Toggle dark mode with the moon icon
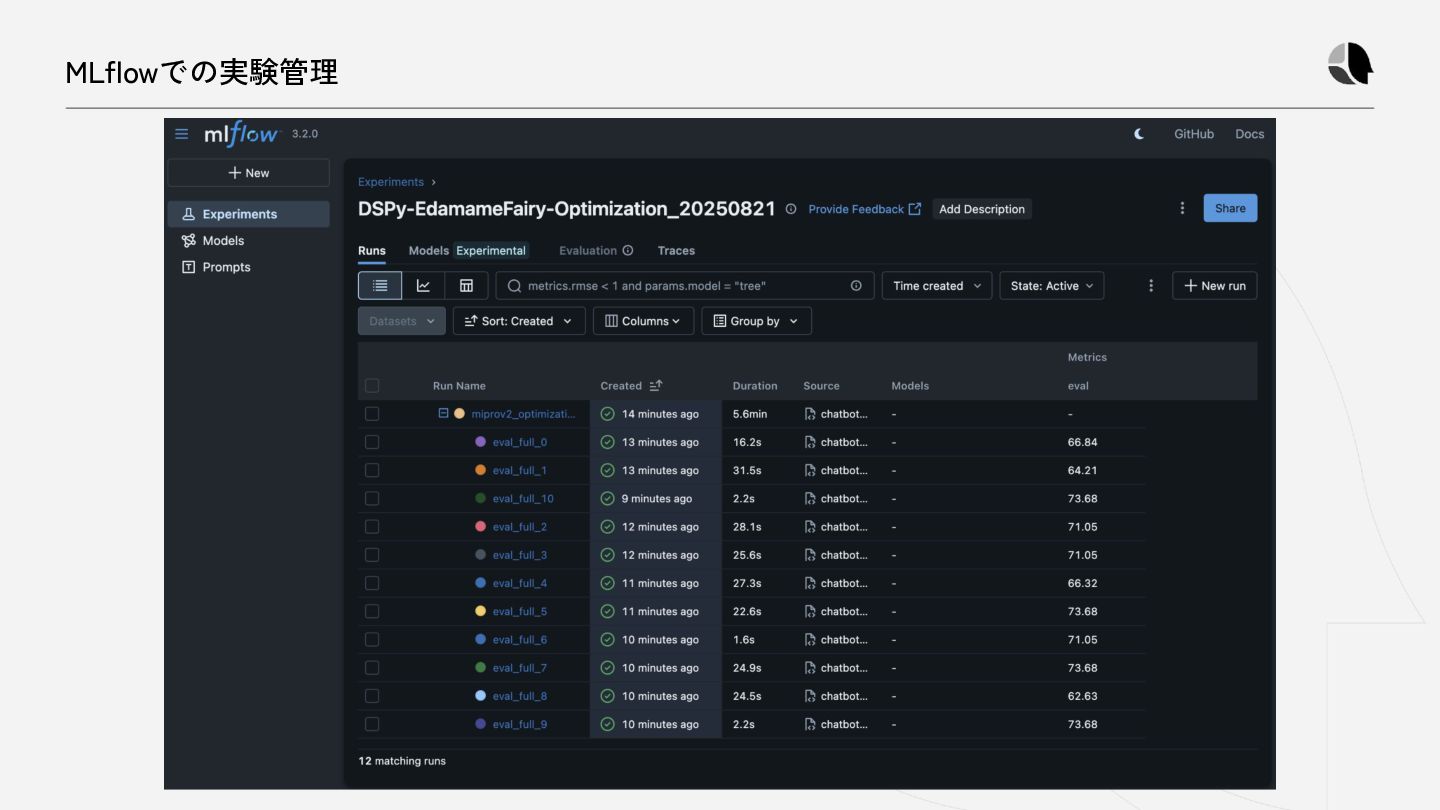The image size is (1440, 810). (1139, 134)
